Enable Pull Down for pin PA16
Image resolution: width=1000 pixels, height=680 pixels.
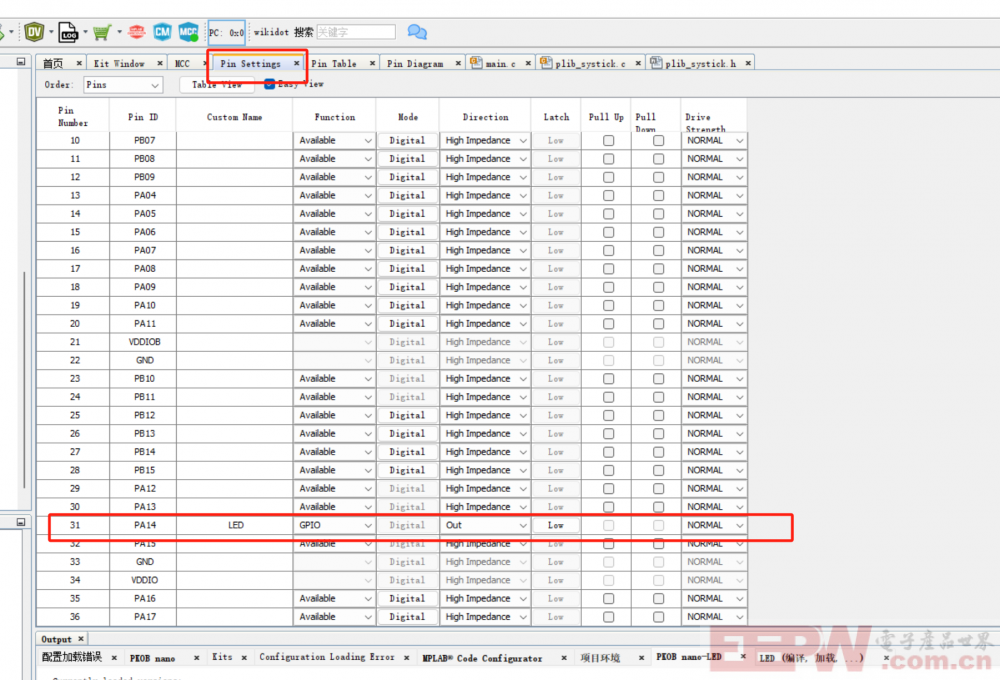pyautogui.click(x=658, y=598)
